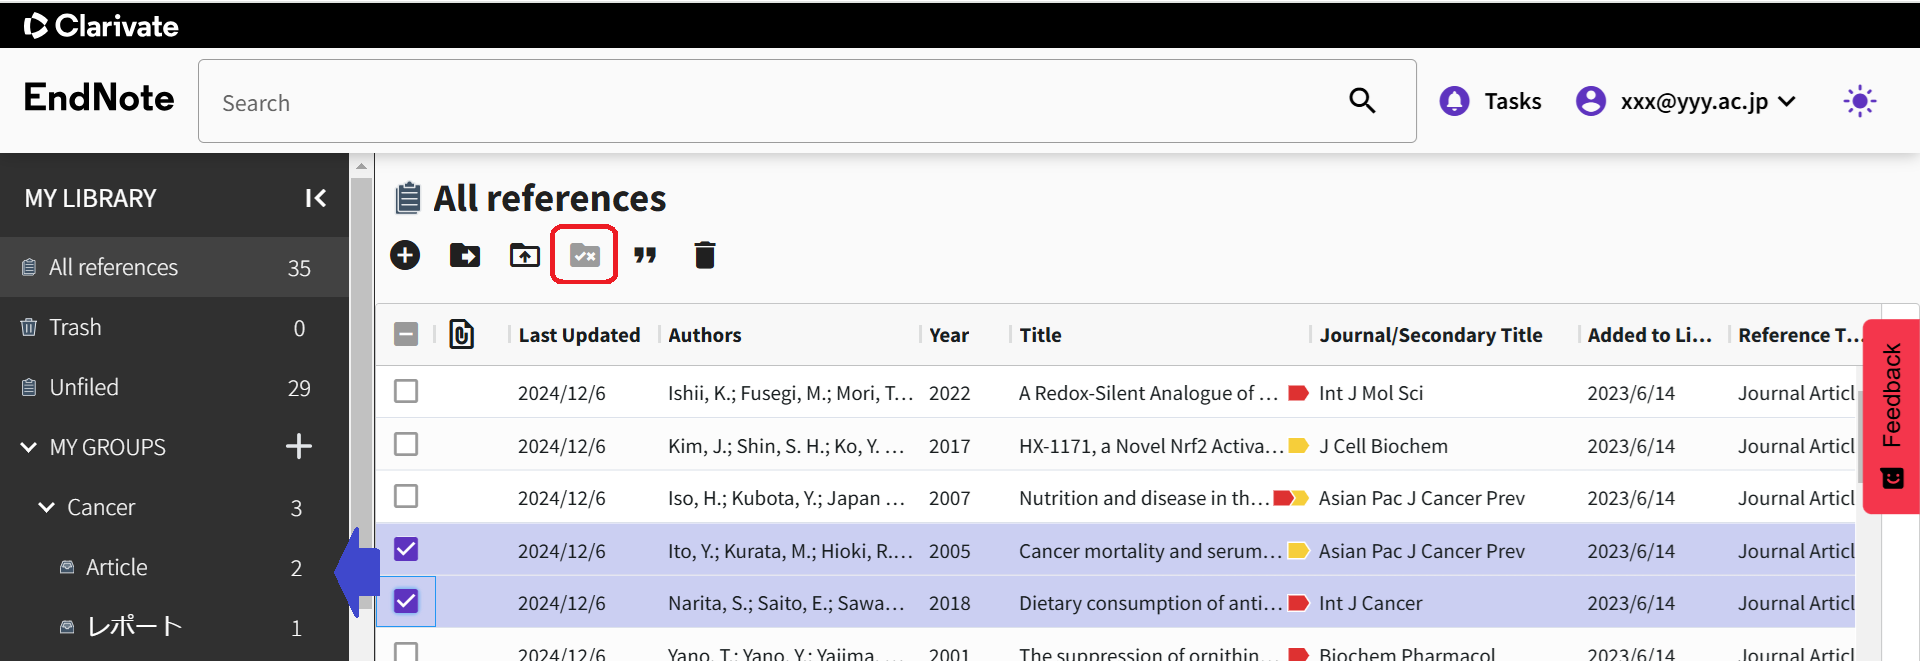Open the Trash folder

point(75,327)
